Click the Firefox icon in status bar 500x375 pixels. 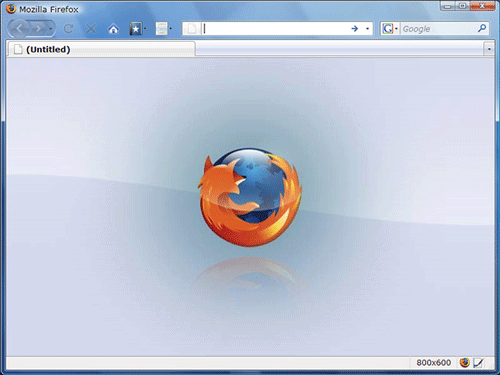(465, 363)
